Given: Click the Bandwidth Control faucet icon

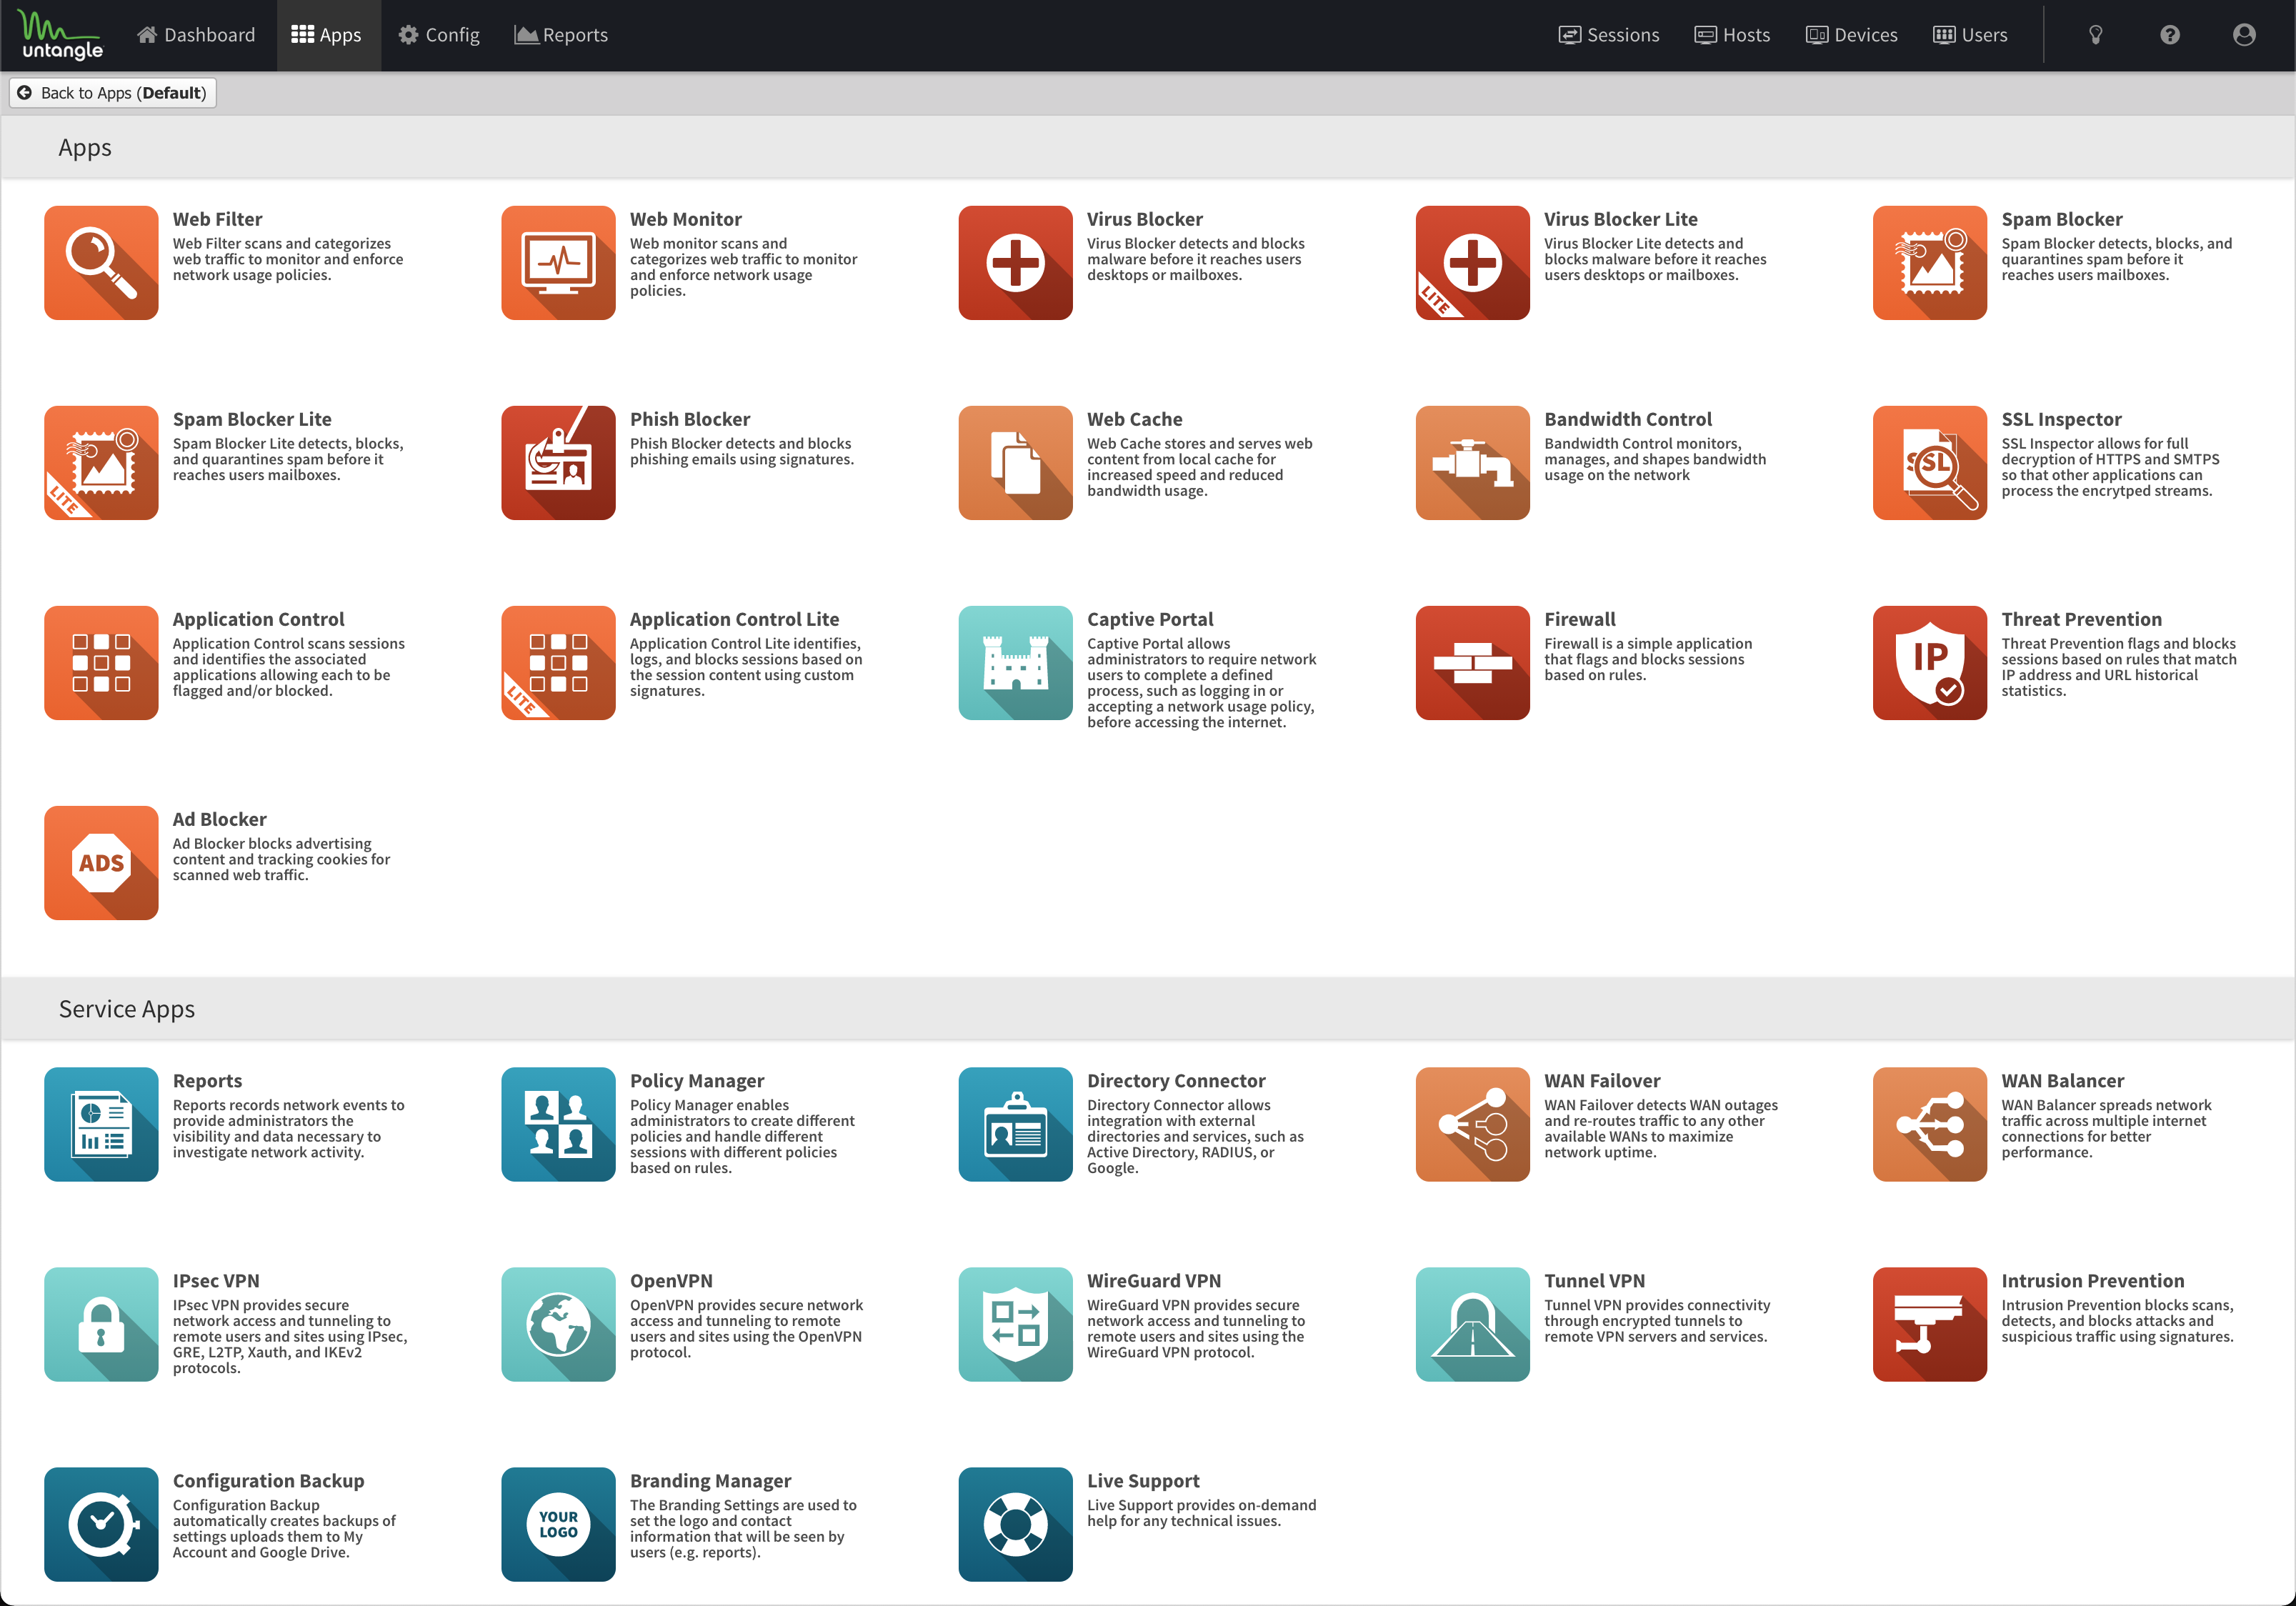Looking at the screenshot, I should point(1472,463).
